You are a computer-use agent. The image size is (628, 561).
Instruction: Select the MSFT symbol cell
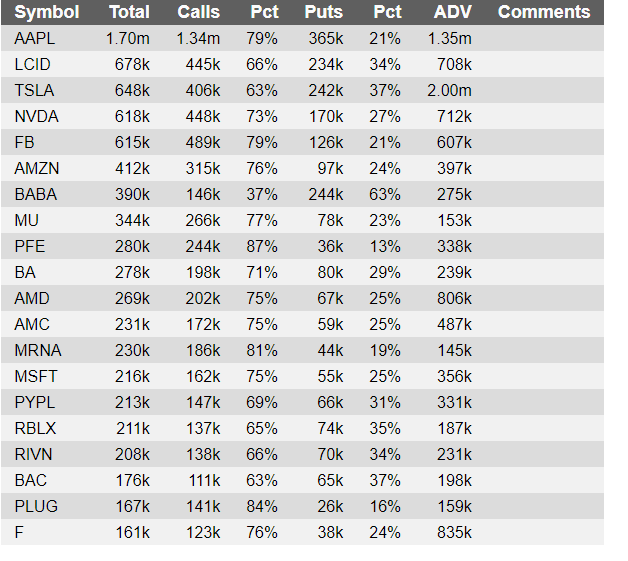click(x=36, y=376)
